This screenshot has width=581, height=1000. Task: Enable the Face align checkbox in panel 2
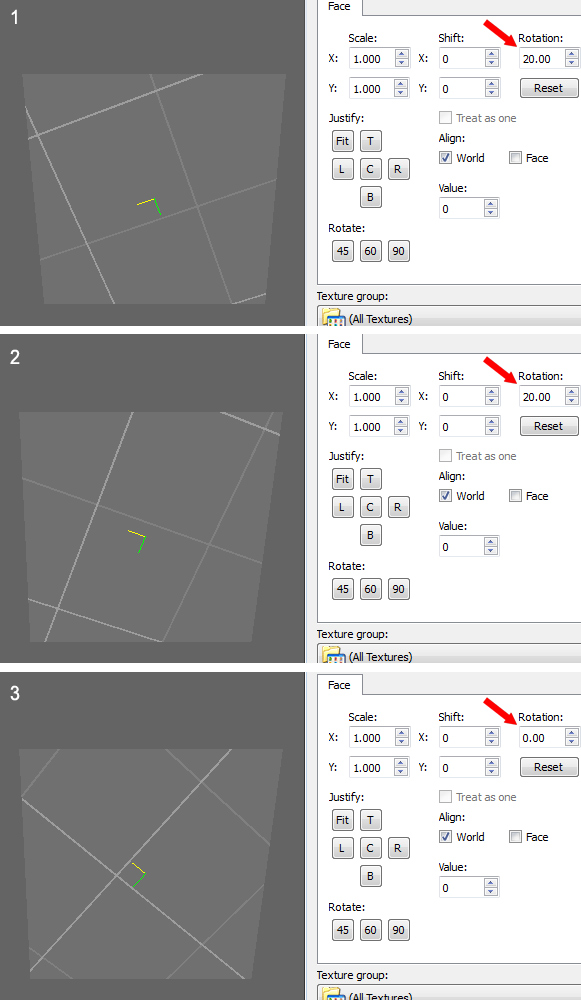pos(515,496)
